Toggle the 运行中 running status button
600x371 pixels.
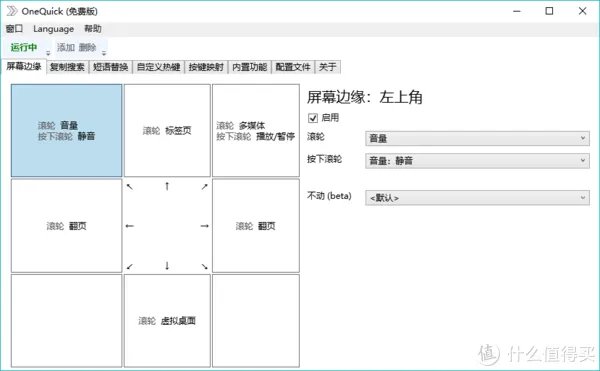point(24,47)
